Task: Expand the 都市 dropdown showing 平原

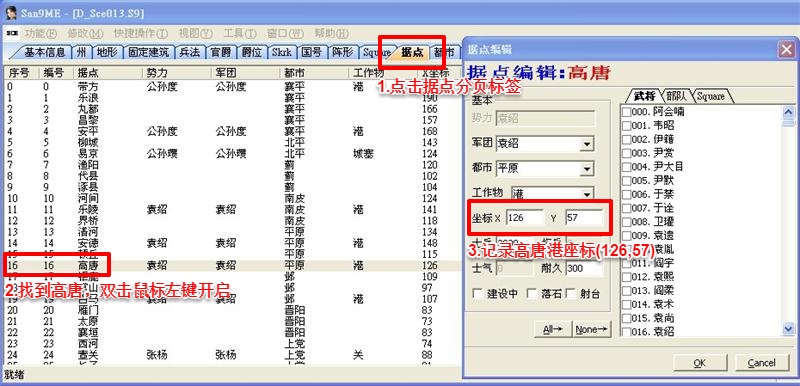Action: click(x=587, y=169)
